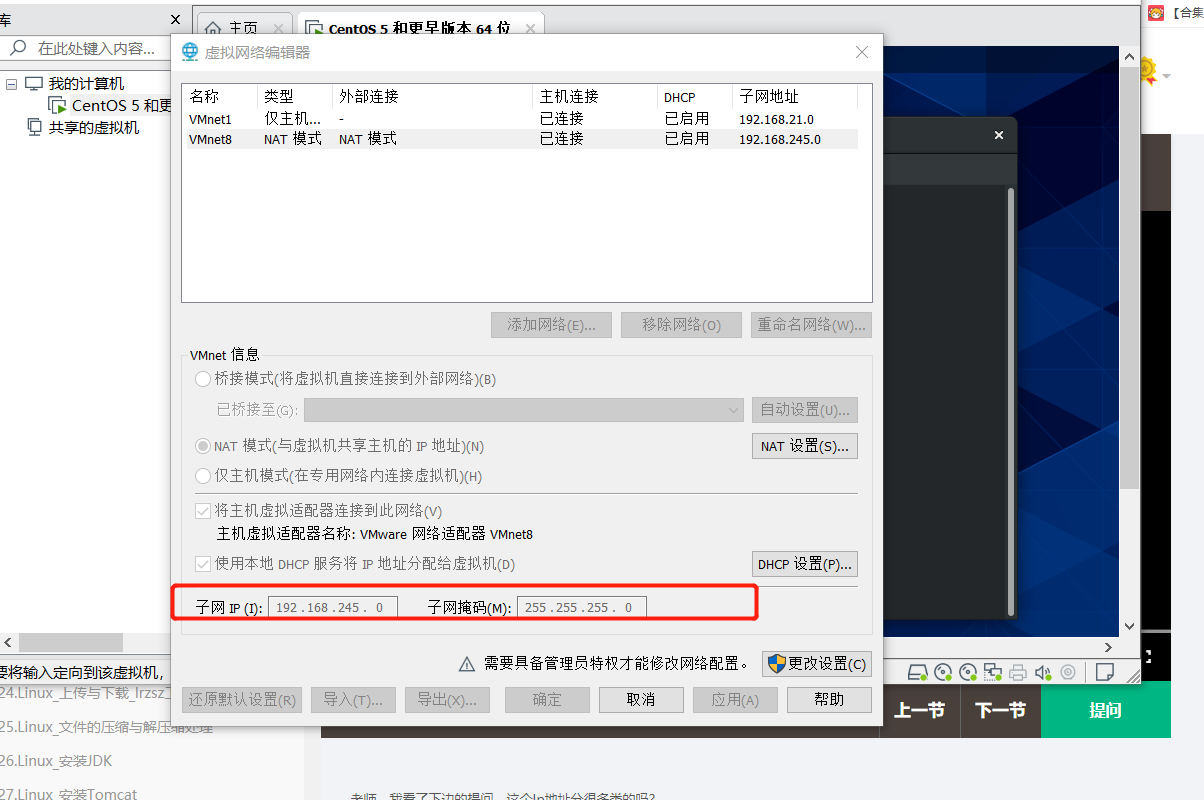The height and width of the screenshot is (800, 1204).
Task: Collapse the My Computer tree node
Action: (11, 84)
